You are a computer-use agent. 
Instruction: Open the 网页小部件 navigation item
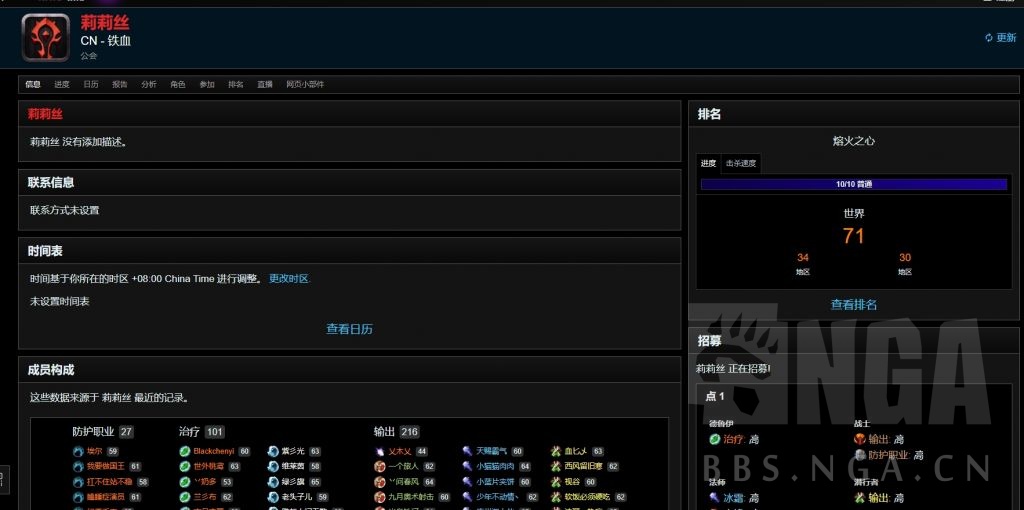305,85
